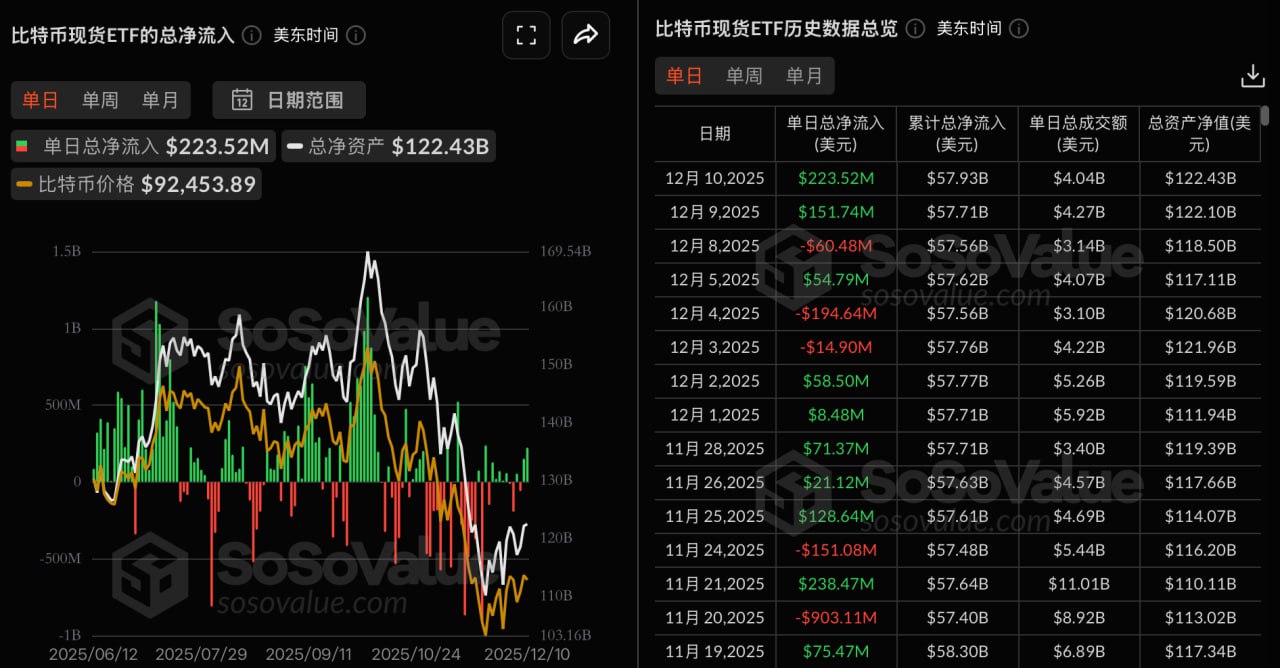The image size is (1280, 668).
Task: Switch chart to 单周 view
Action: [x=100, y=100]
